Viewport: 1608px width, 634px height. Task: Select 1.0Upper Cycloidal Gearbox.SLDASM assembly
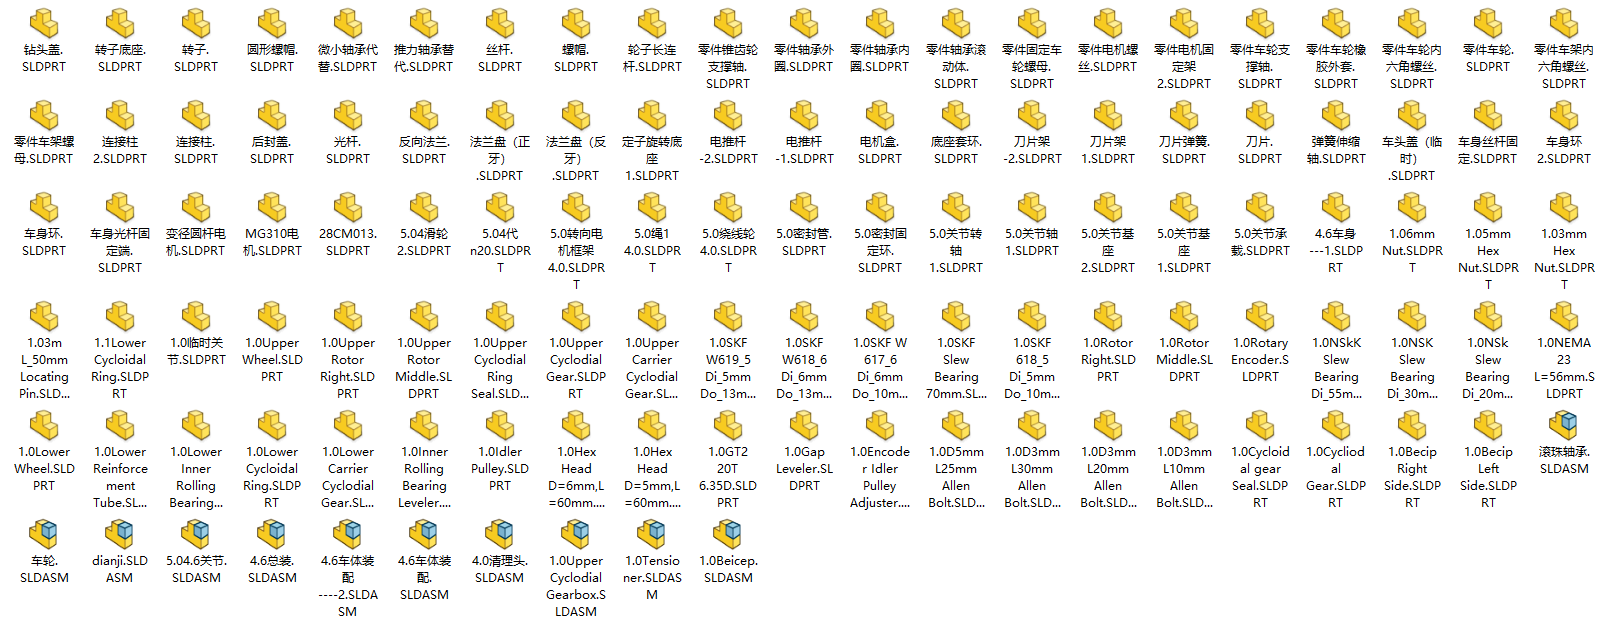point(576,535)
